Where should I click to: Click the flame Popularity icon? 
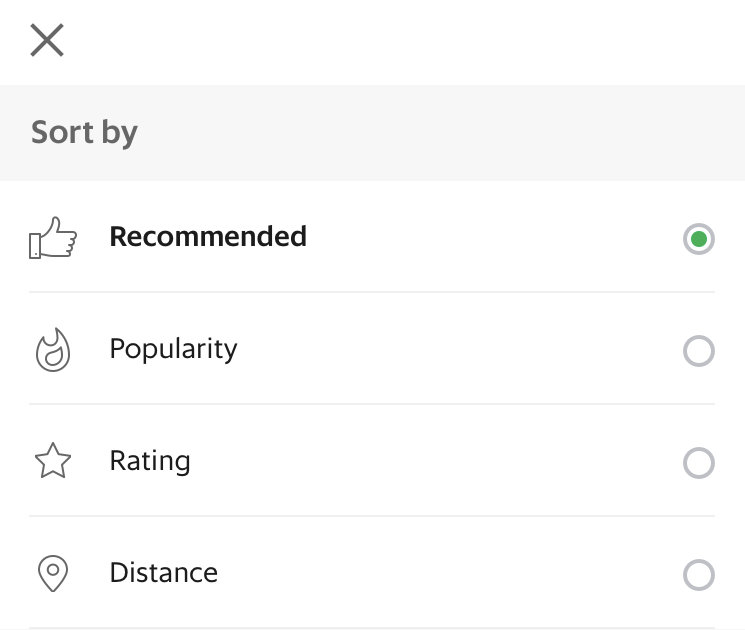pos(53,350)
